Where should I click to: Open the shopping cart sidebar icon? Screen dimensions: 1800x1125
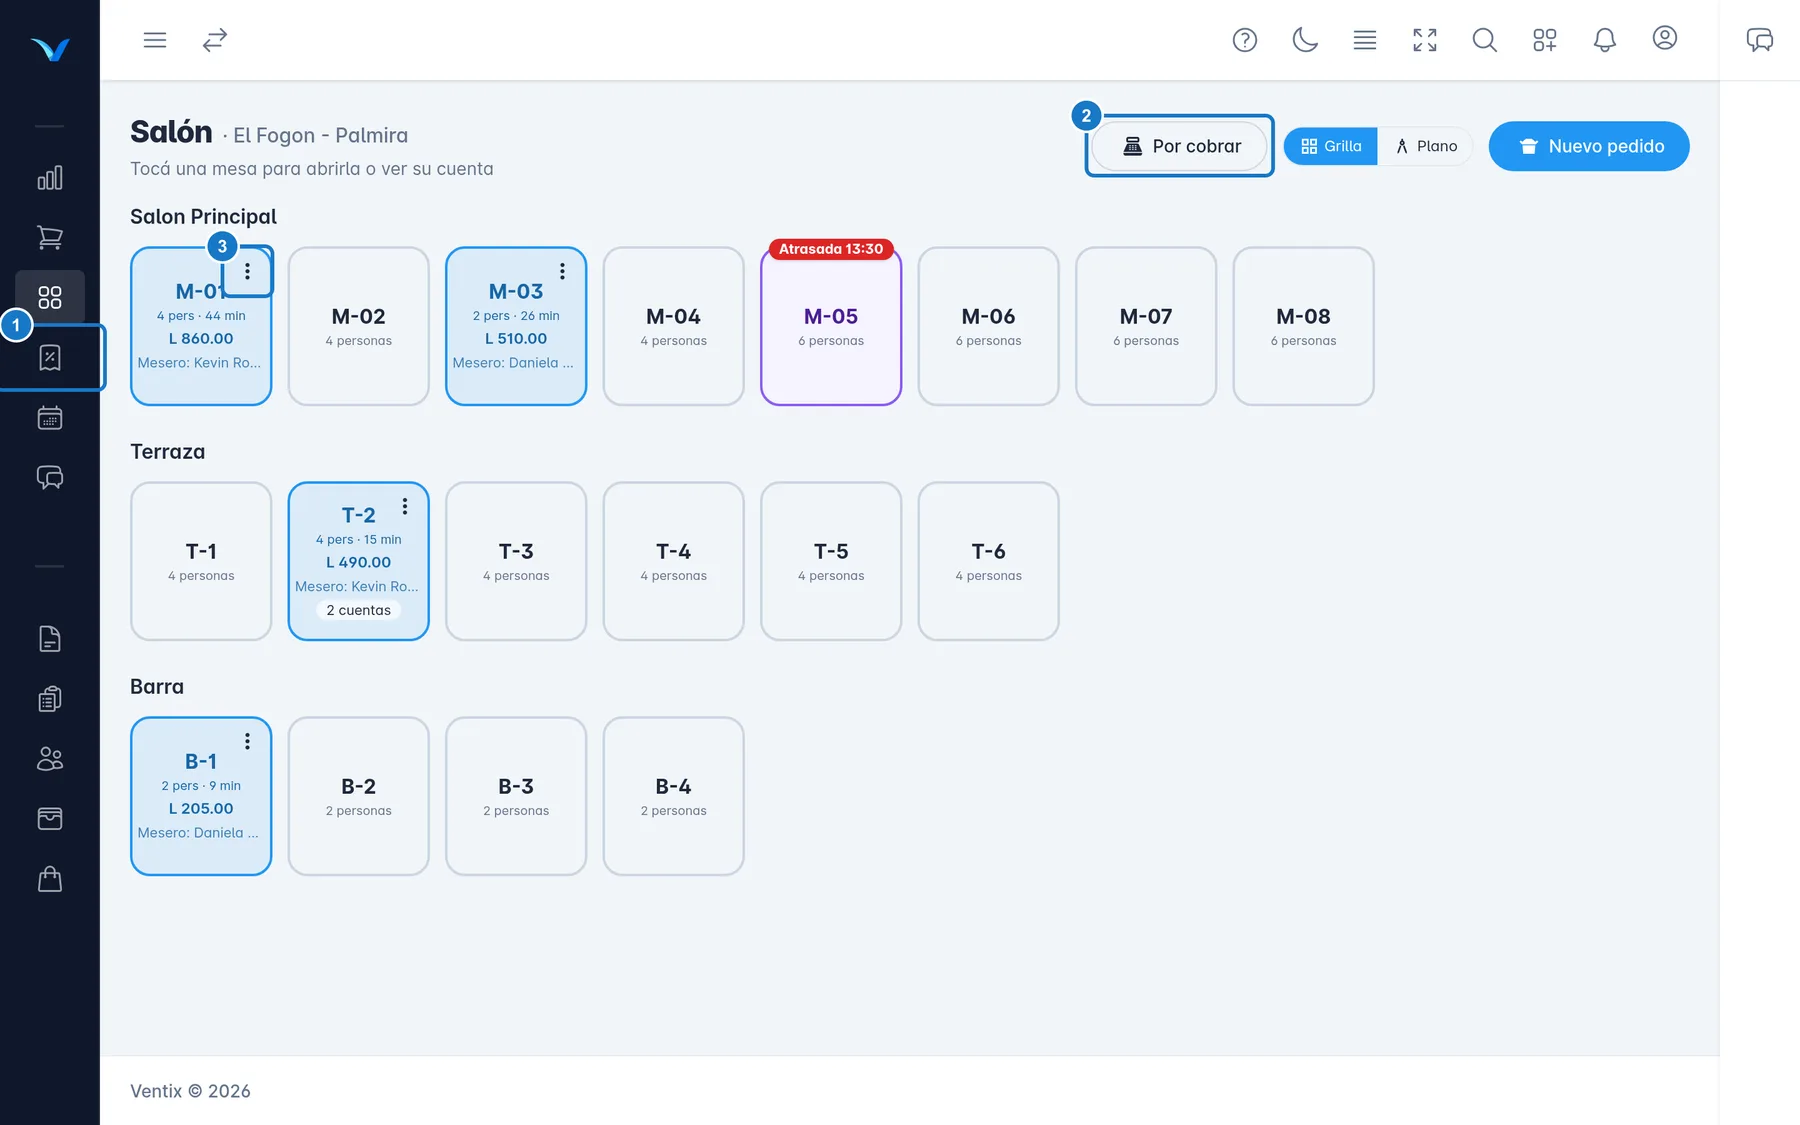[50, 237]
